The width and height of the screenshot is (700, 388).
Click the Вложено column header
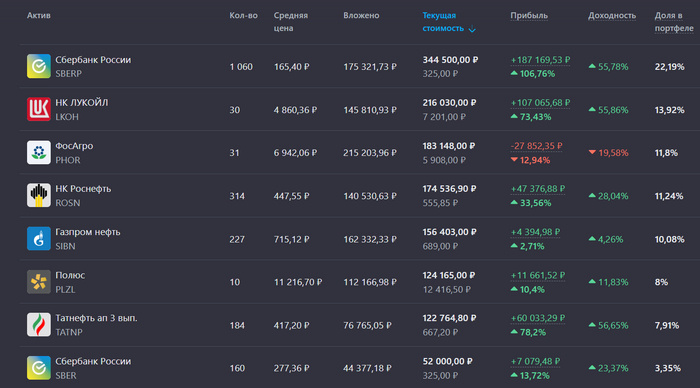(361, 16)
